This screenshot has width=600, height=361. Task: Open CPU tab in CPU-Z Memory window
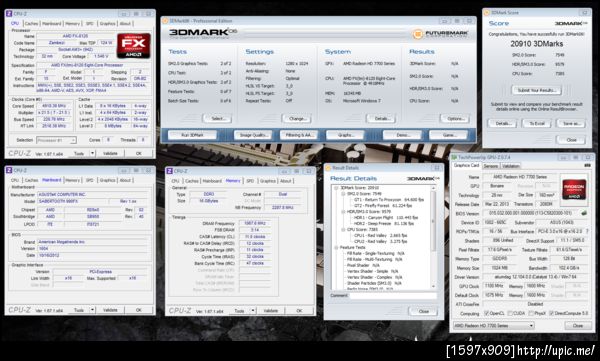pyautogui.click(x=175, y=181)
